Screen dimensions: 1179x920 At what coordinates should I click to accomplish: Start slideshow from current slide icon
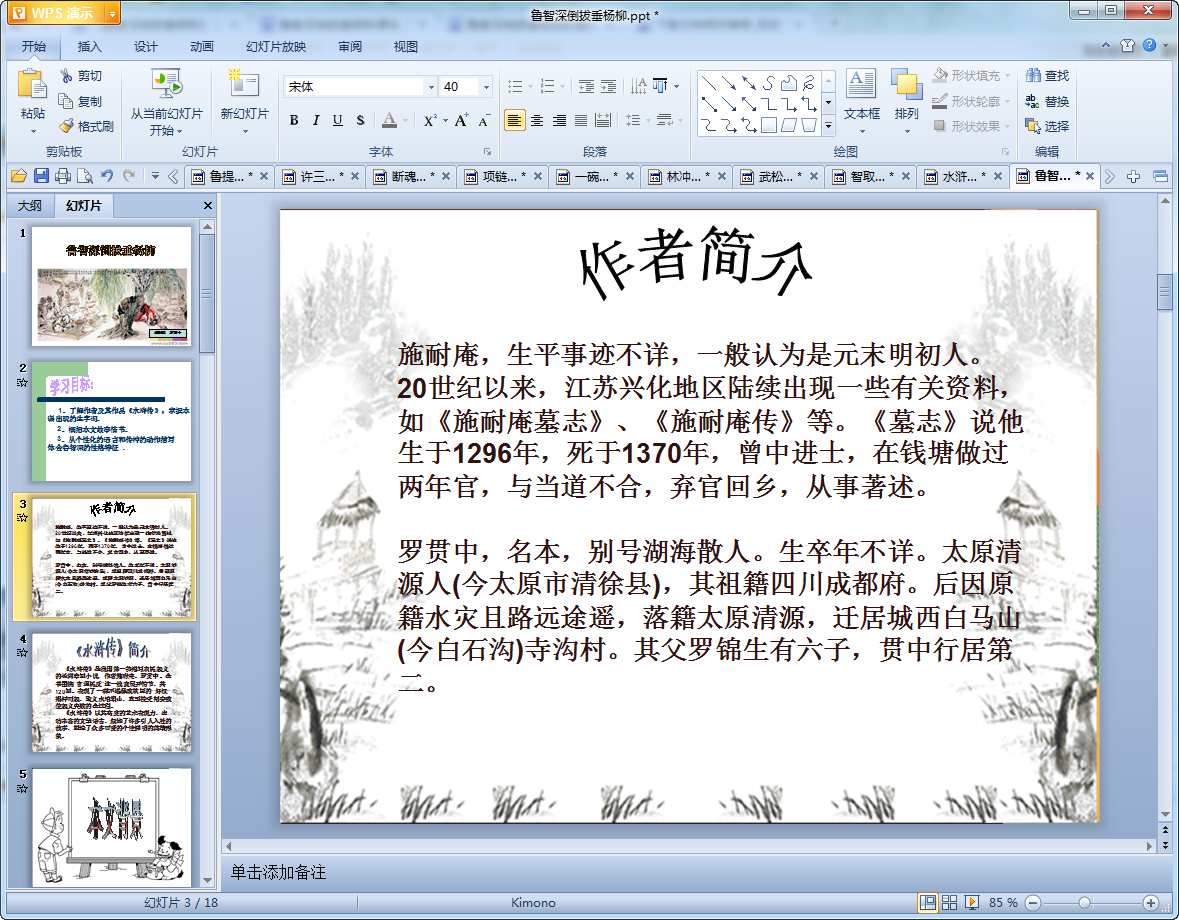166,84
